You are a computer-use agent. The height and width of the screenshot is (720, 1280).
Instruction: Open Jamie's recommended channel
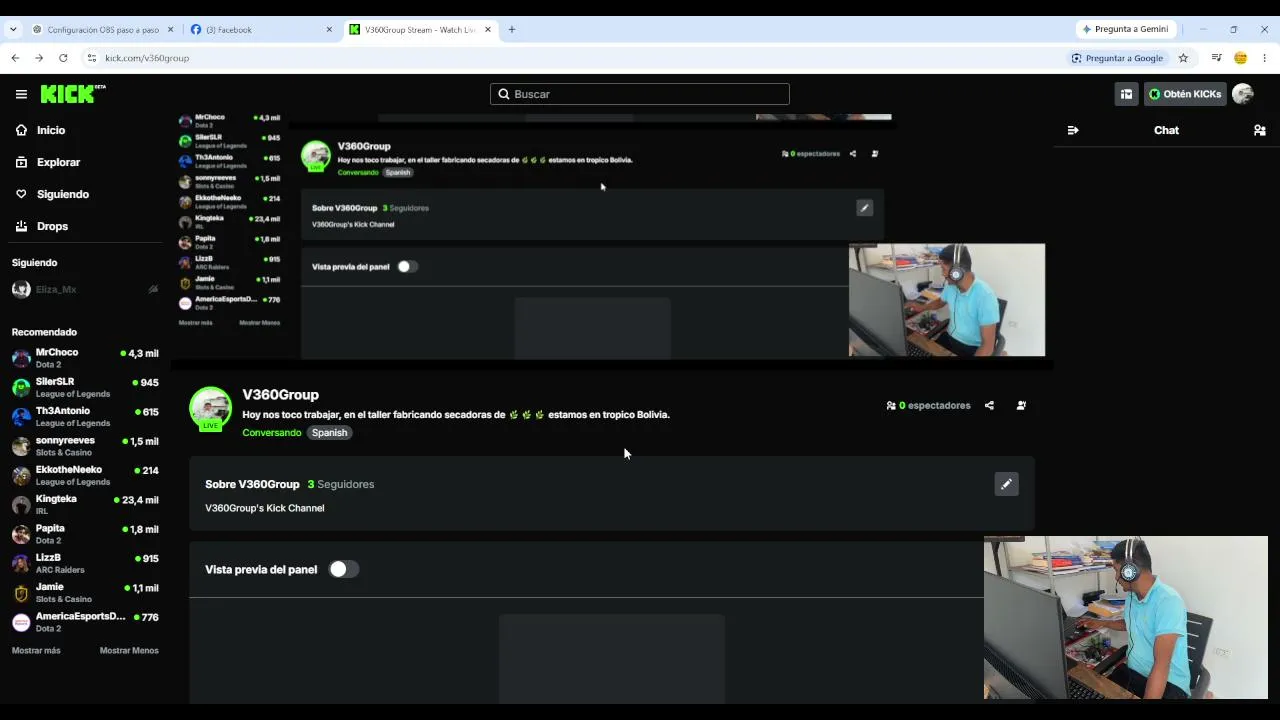pos(85,593)
